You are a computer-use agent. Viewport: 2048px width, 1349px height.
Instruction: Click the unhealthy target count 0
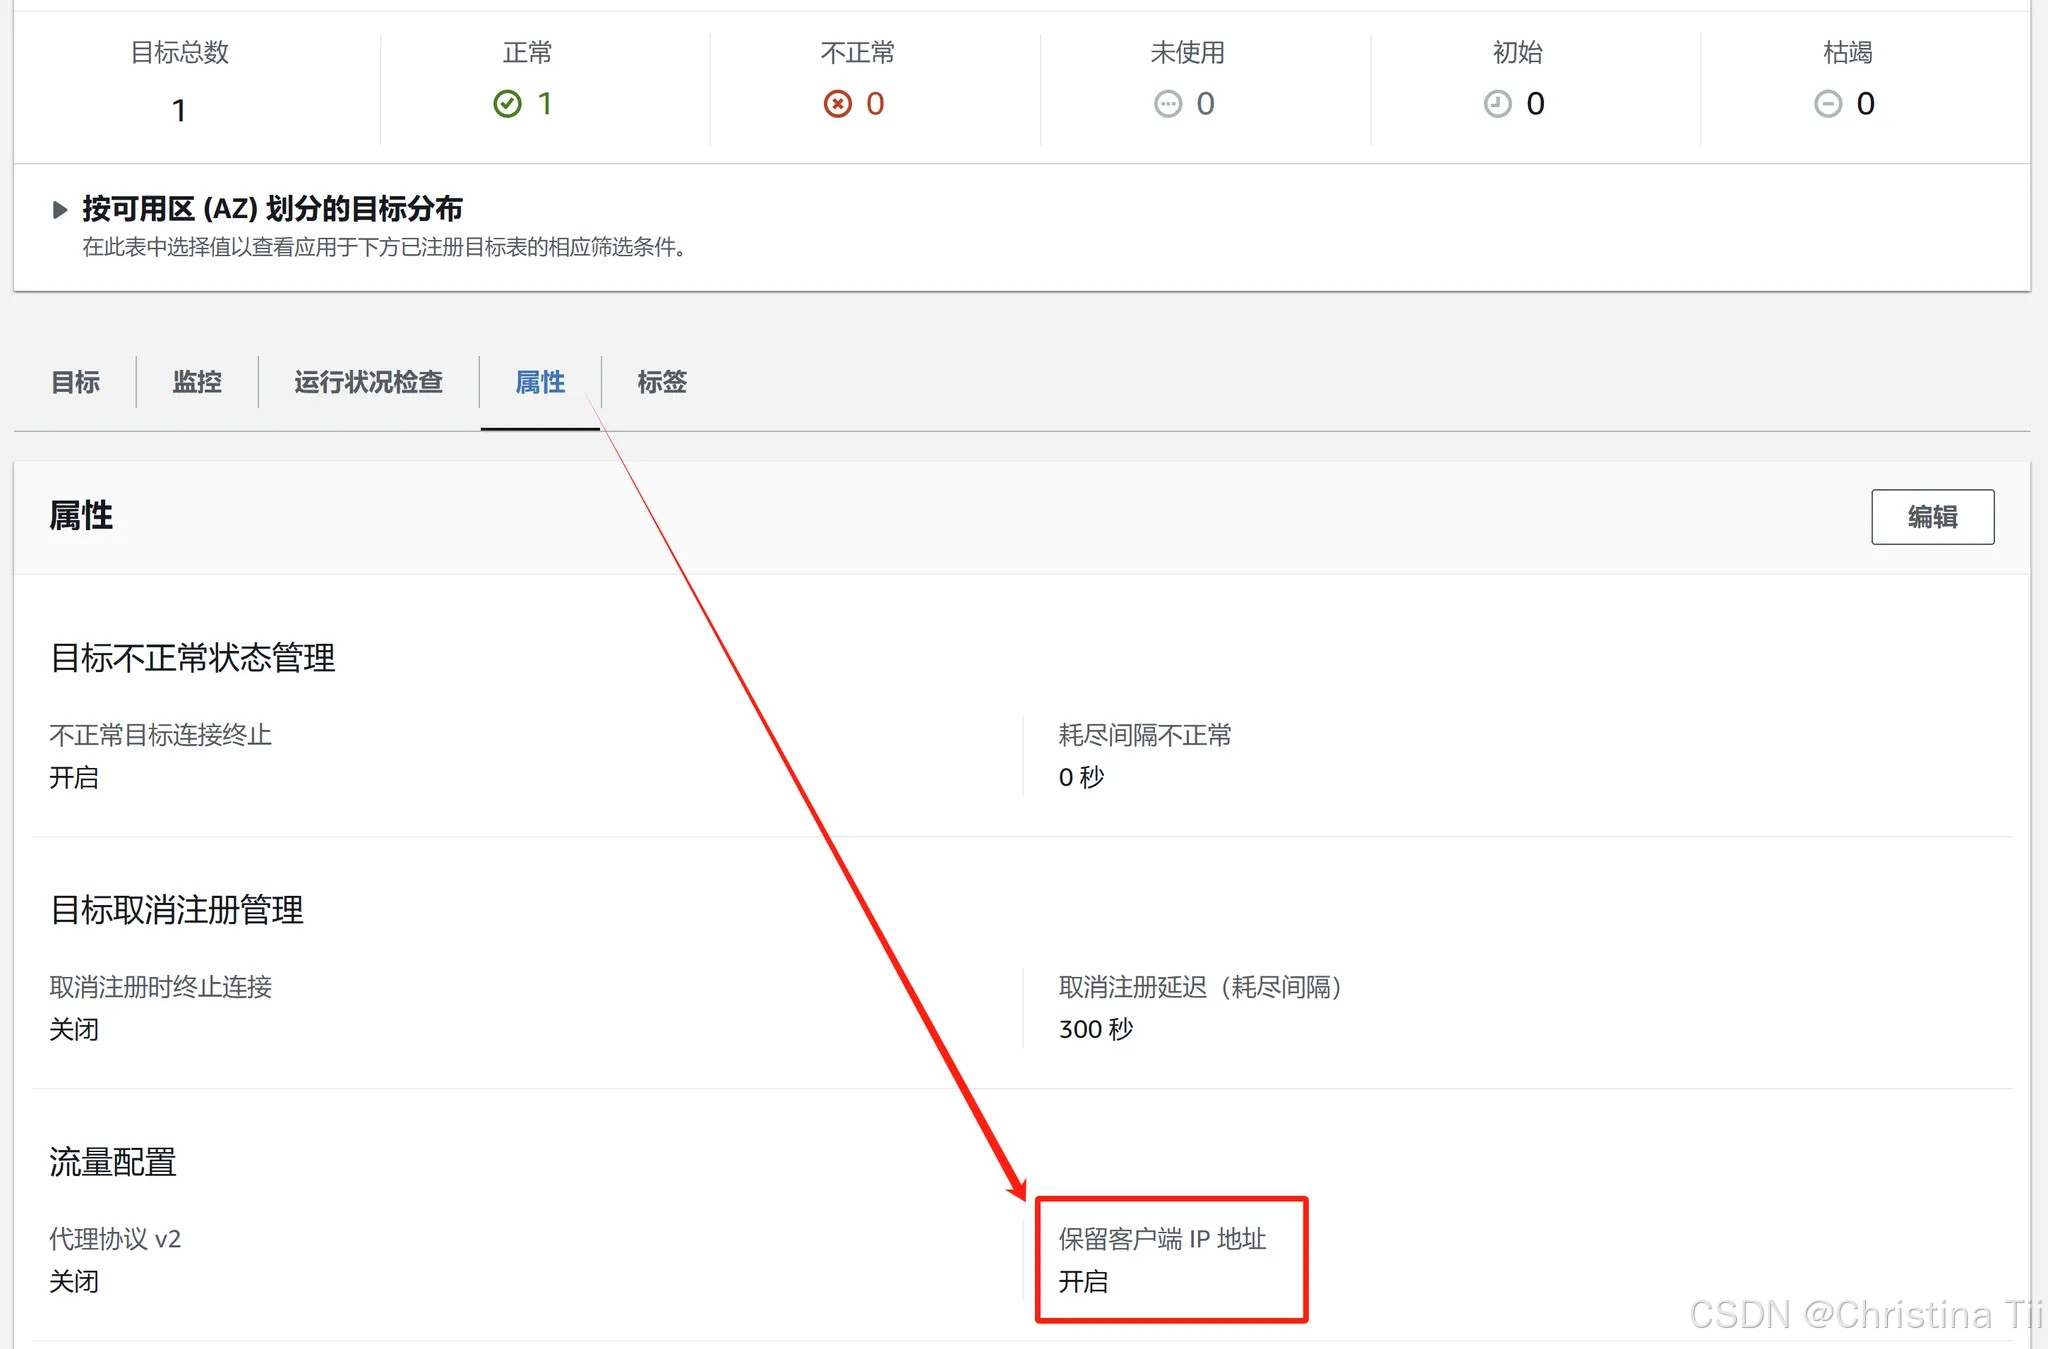click(875, 104)
